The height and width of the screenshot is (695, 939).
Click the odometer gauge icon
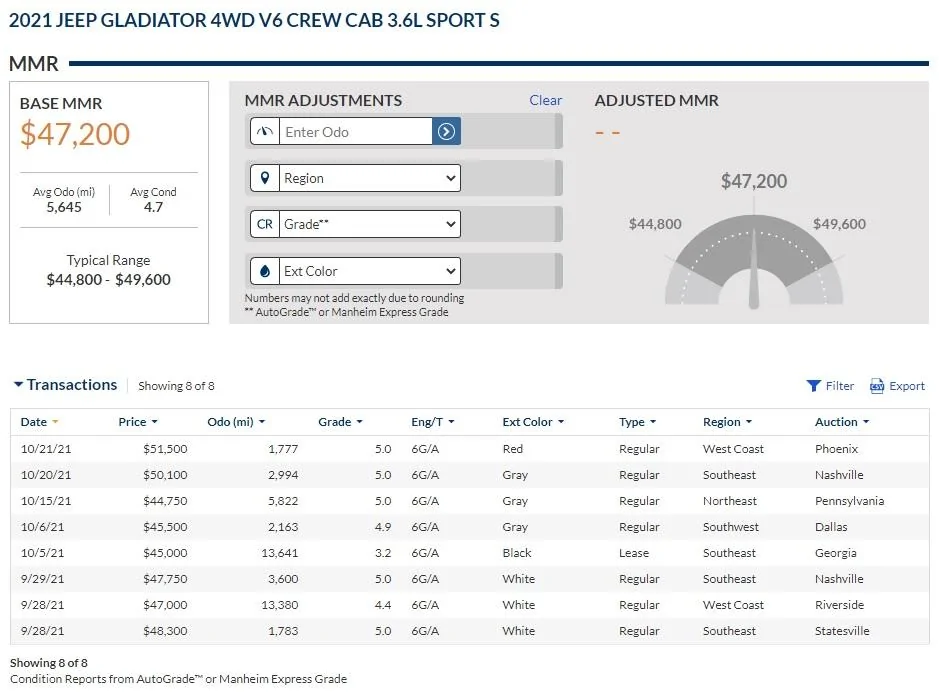[265, 132]
